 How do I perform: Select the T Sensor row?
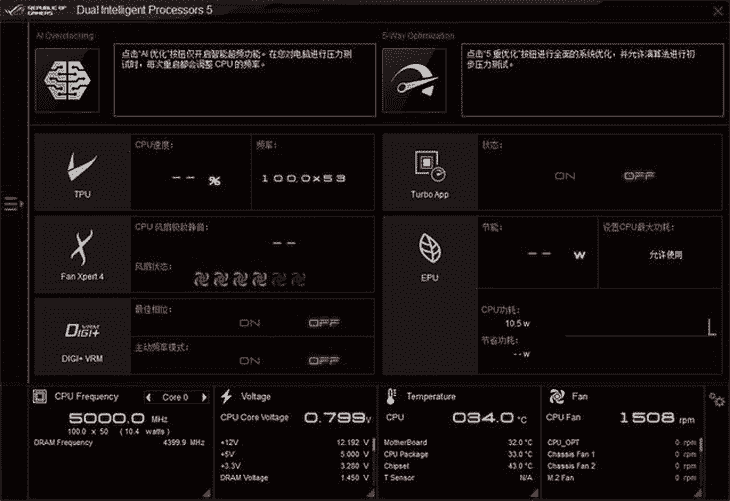click(x=458, y=478)
